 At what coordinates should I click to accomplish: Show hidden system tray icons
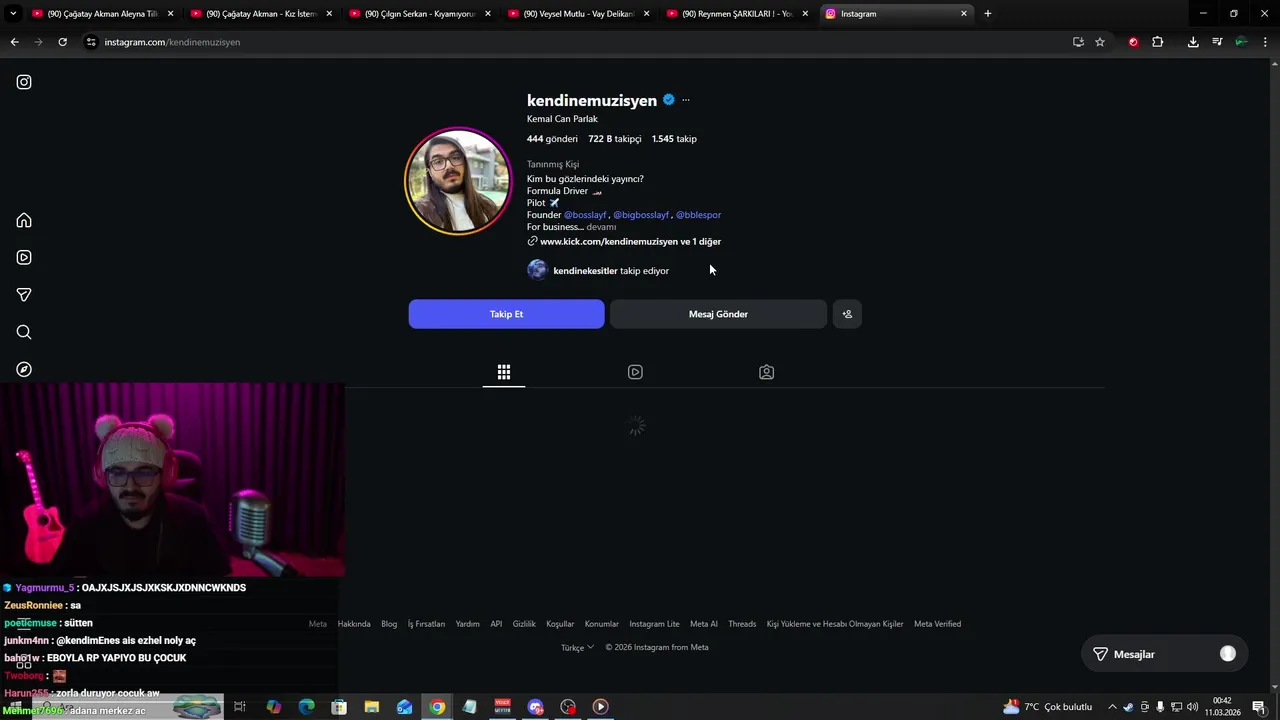point(1112,707)
